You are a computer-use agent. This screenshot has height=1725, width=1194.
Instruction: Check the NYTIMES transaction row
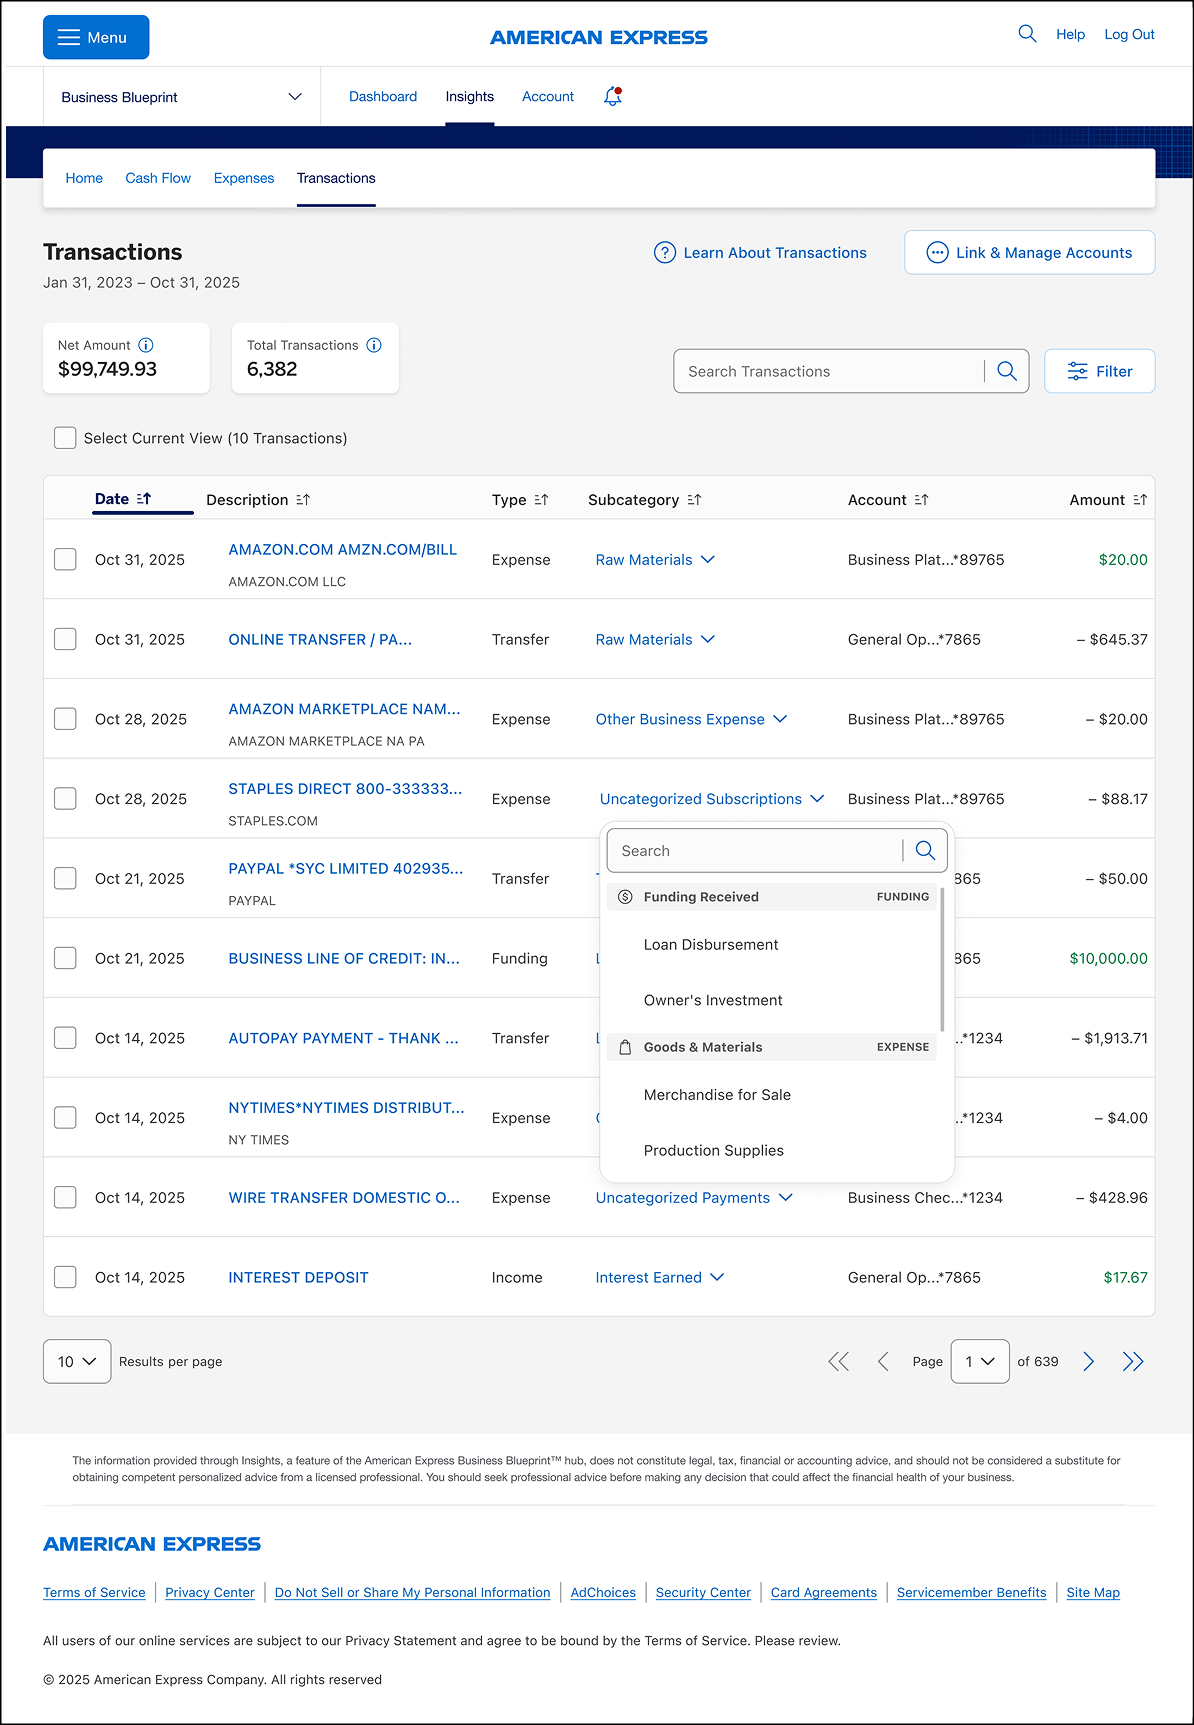pos(65,1117)
